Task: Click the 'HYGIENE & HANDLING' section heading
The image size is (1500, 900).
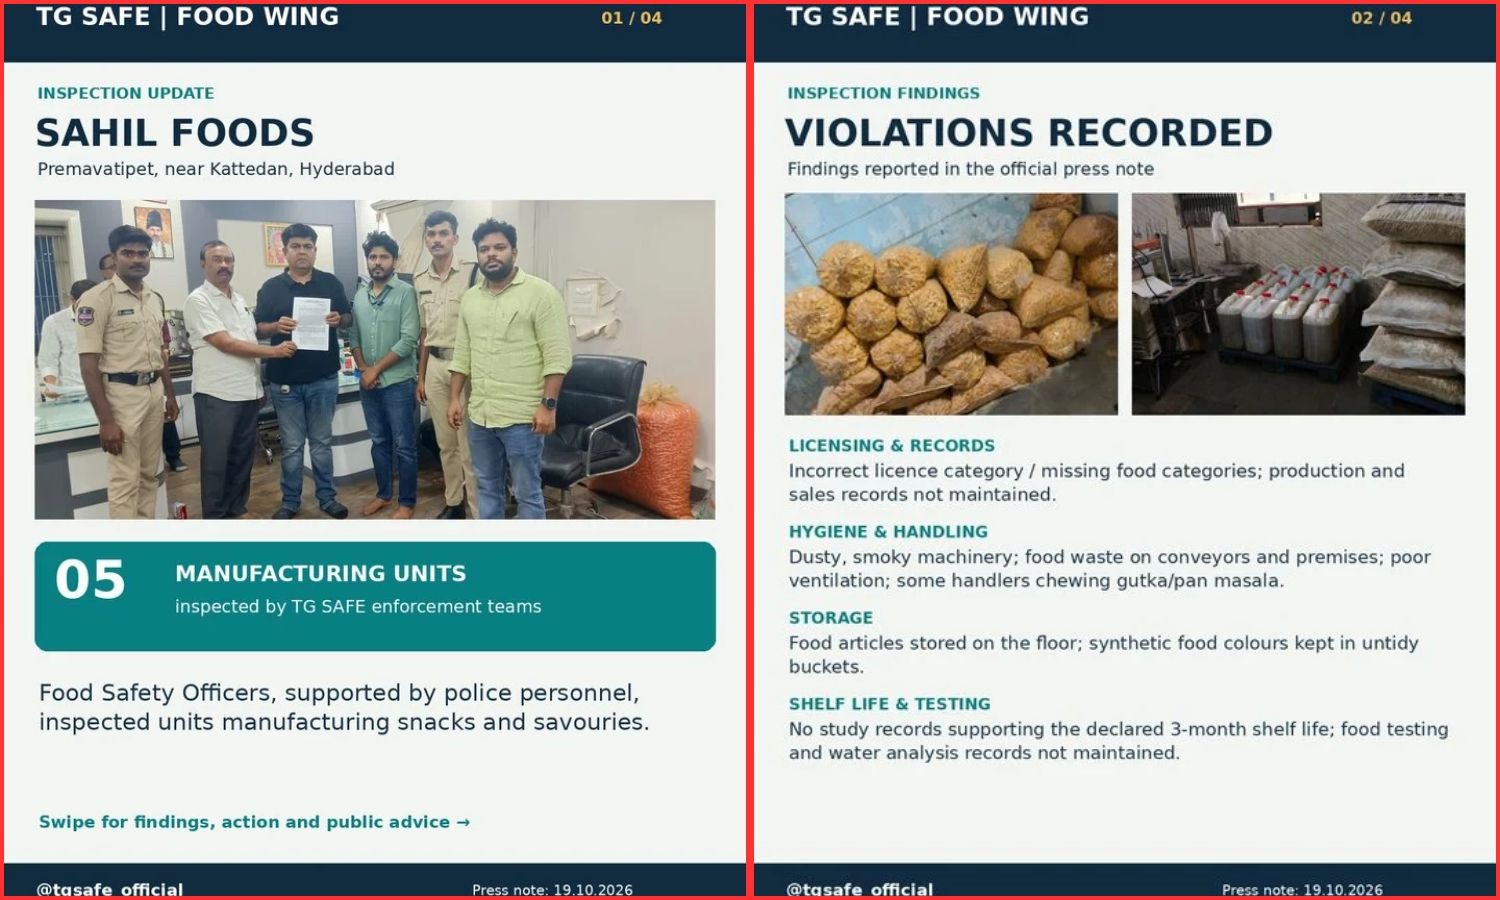Action: pos(888,532)
